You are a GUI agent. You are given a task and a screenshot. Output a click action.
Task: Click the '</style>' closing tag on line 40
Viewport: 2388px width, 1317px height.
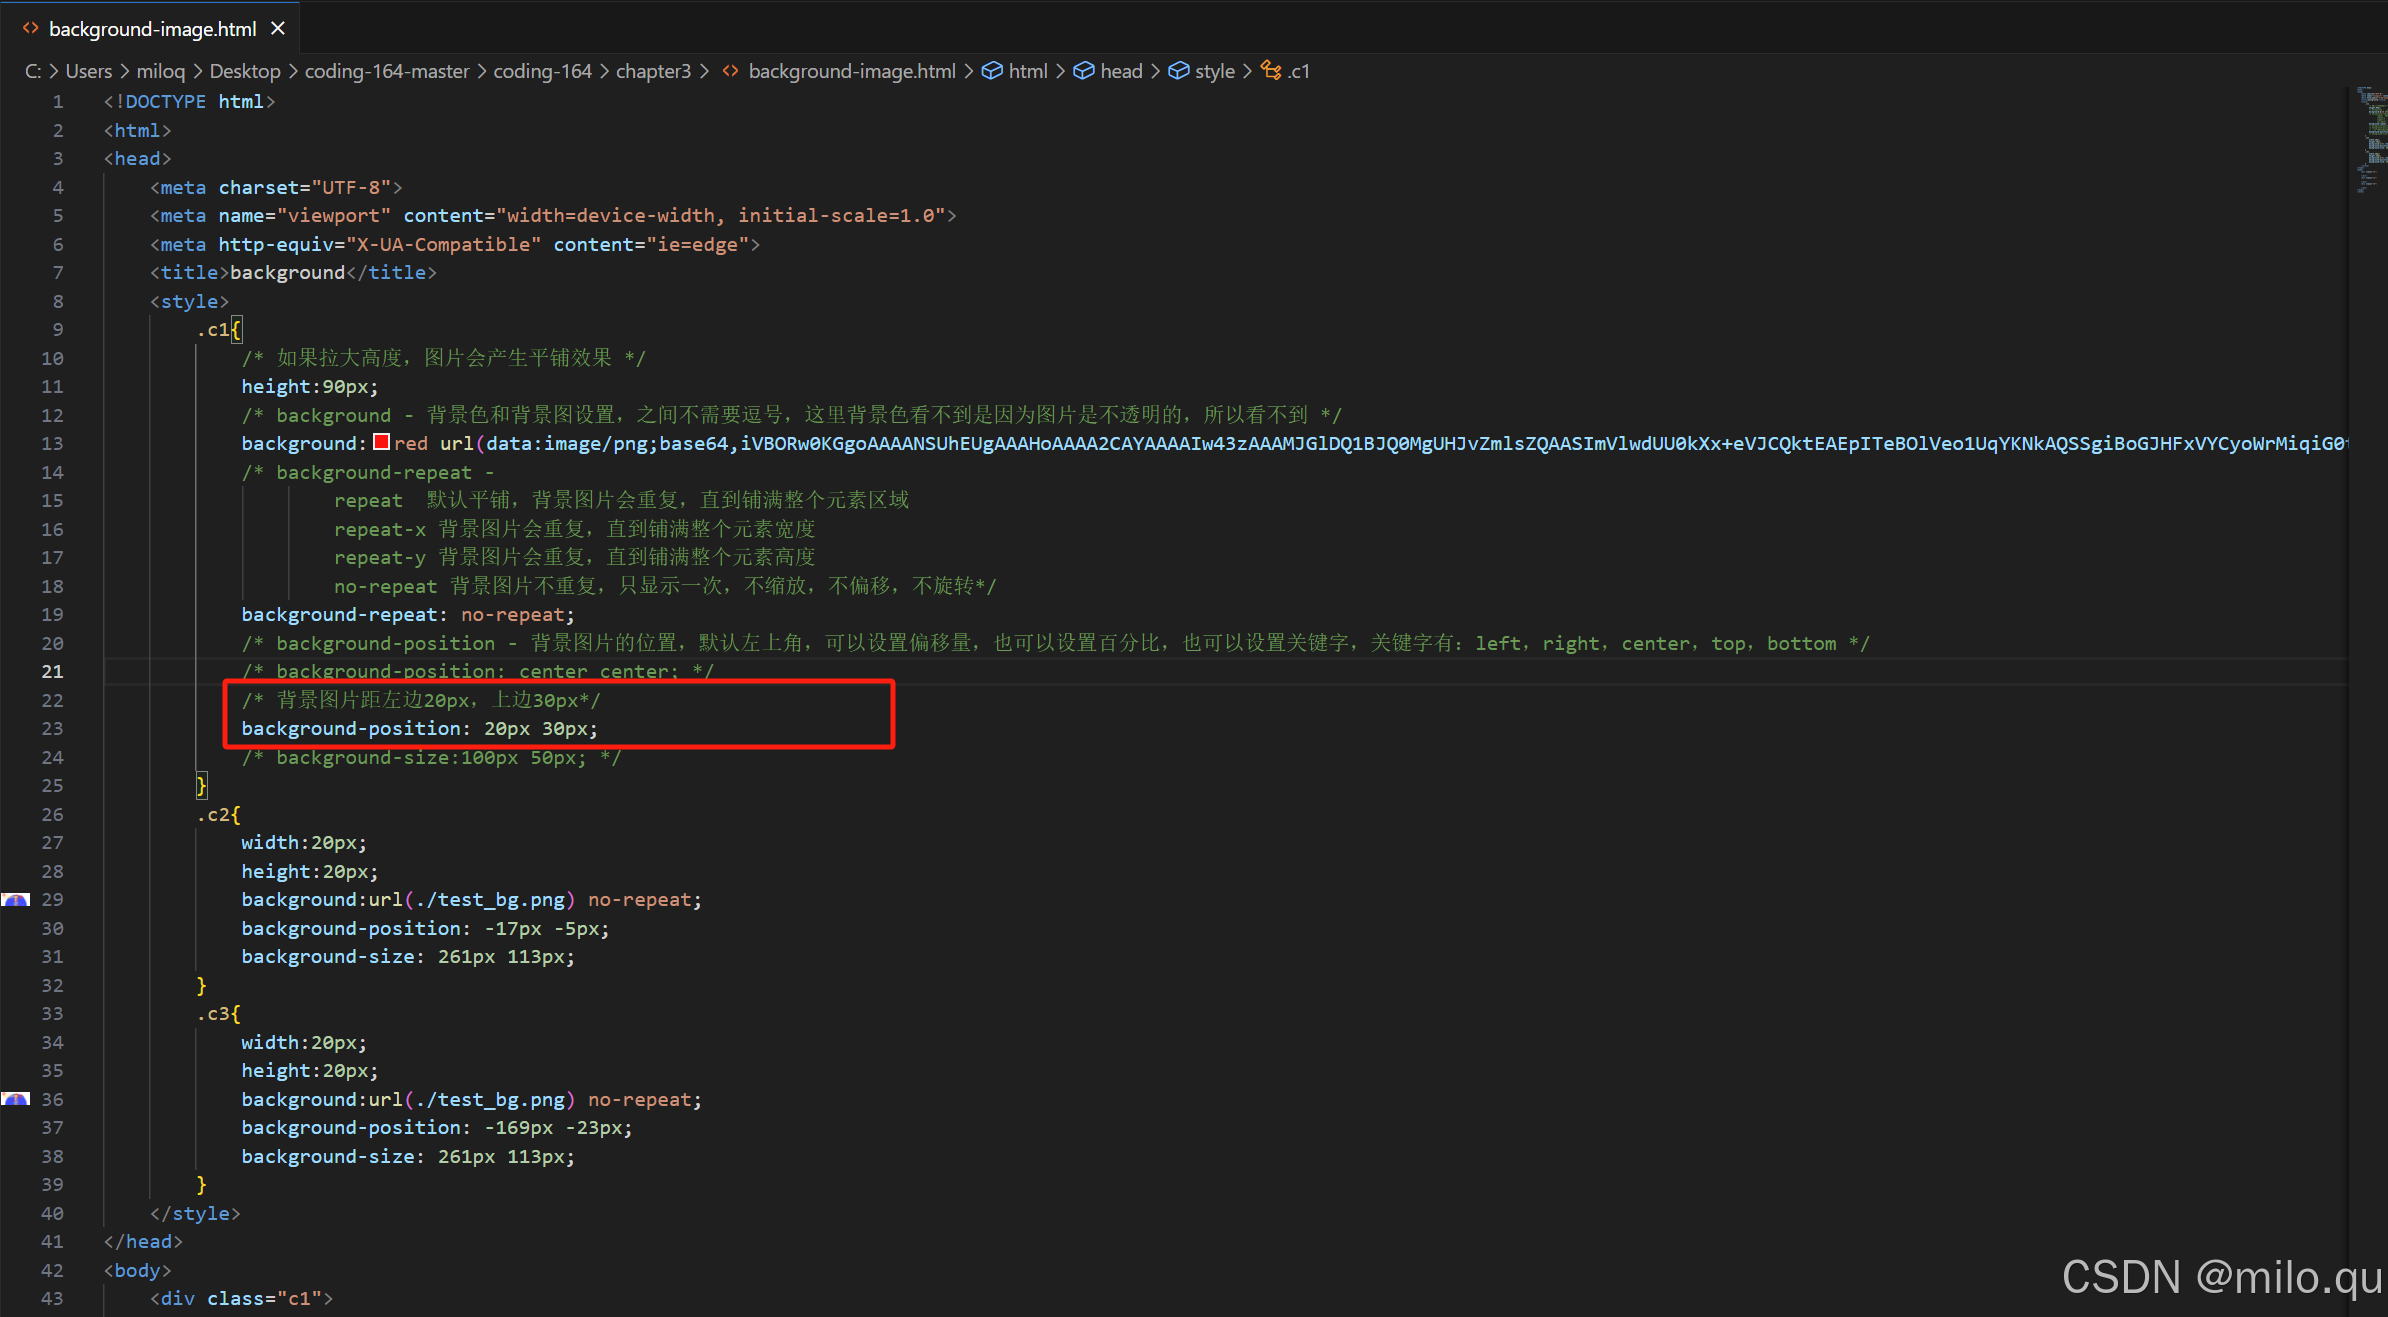tap(195, 1213)
